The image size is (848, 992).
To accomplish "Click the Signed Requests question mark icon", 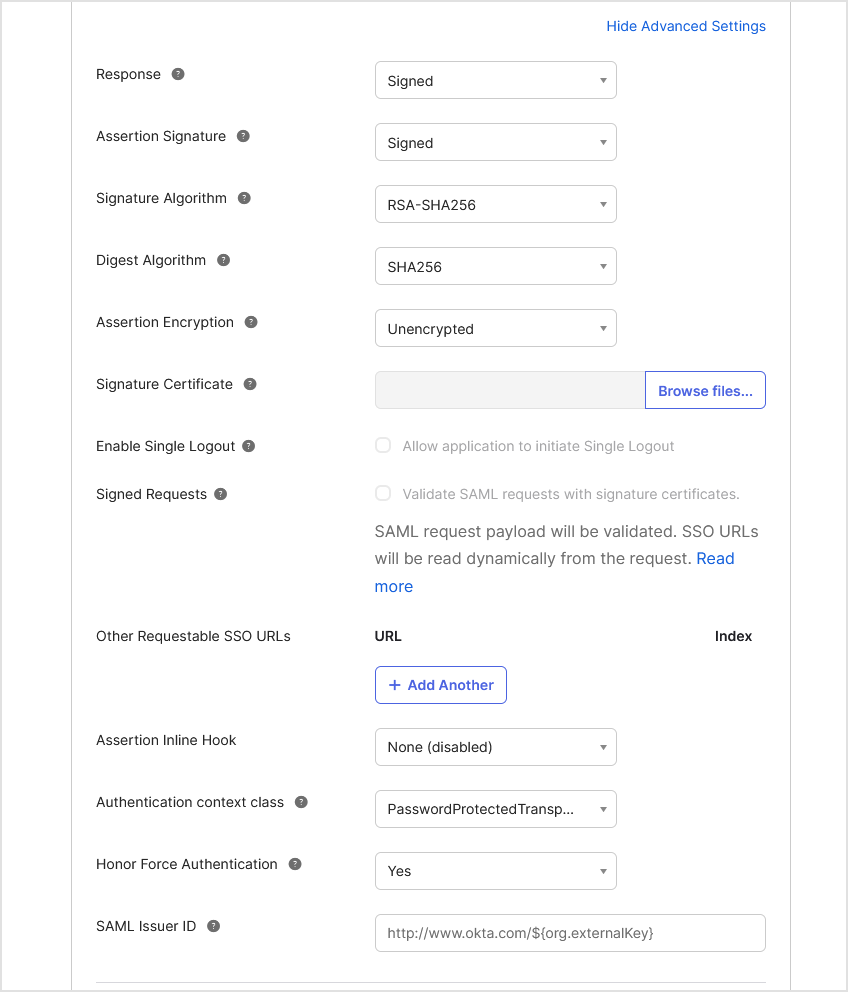I will pos(222,494).
